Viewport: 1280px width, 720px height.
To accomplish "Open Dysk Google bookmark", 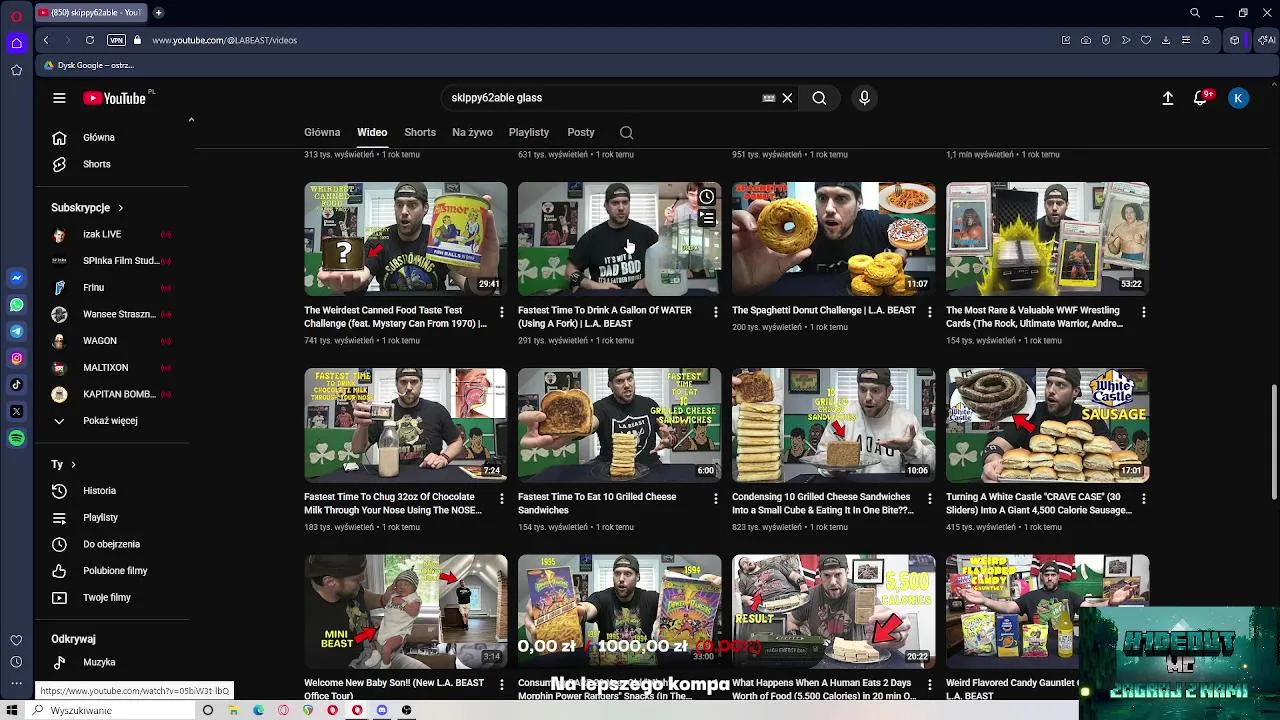I will tap(88, 65).
